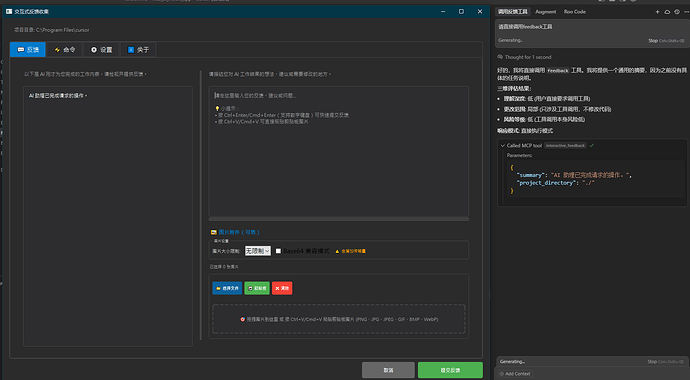
Task: Open the 命令 tab
Action: (64, 50)
